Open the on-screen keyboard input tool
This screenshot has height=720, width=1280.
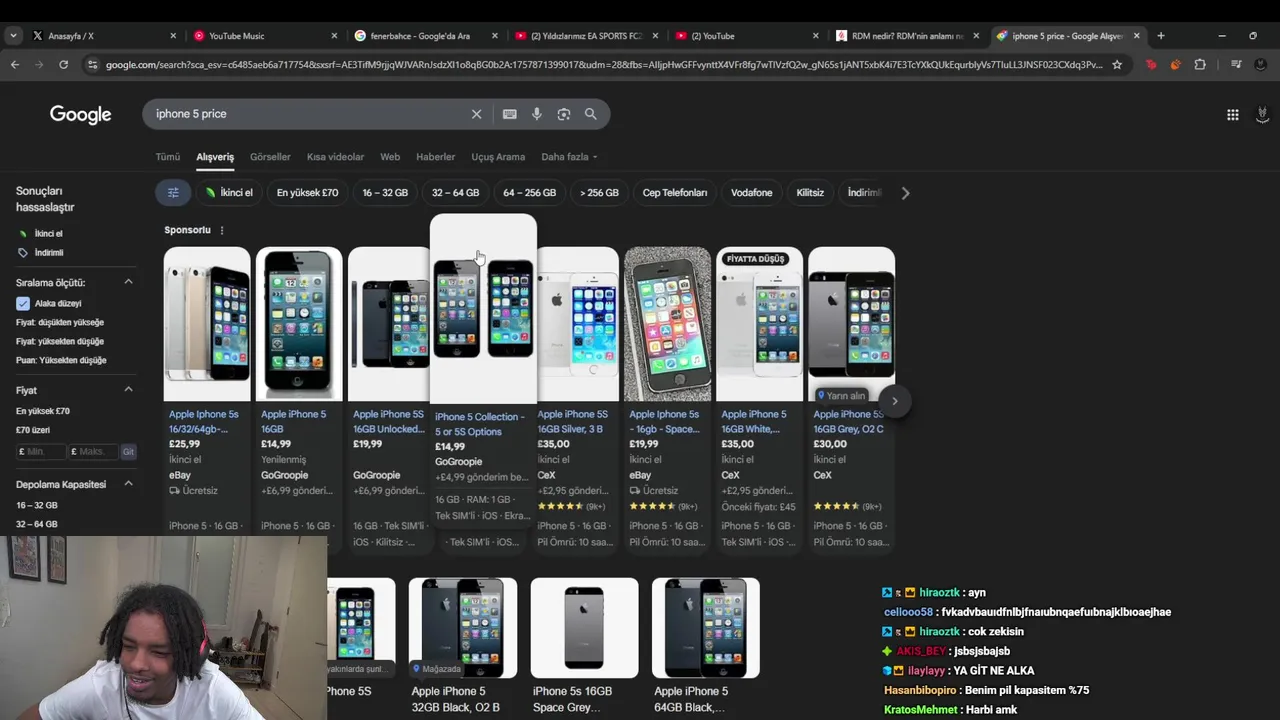pos(510,114)
